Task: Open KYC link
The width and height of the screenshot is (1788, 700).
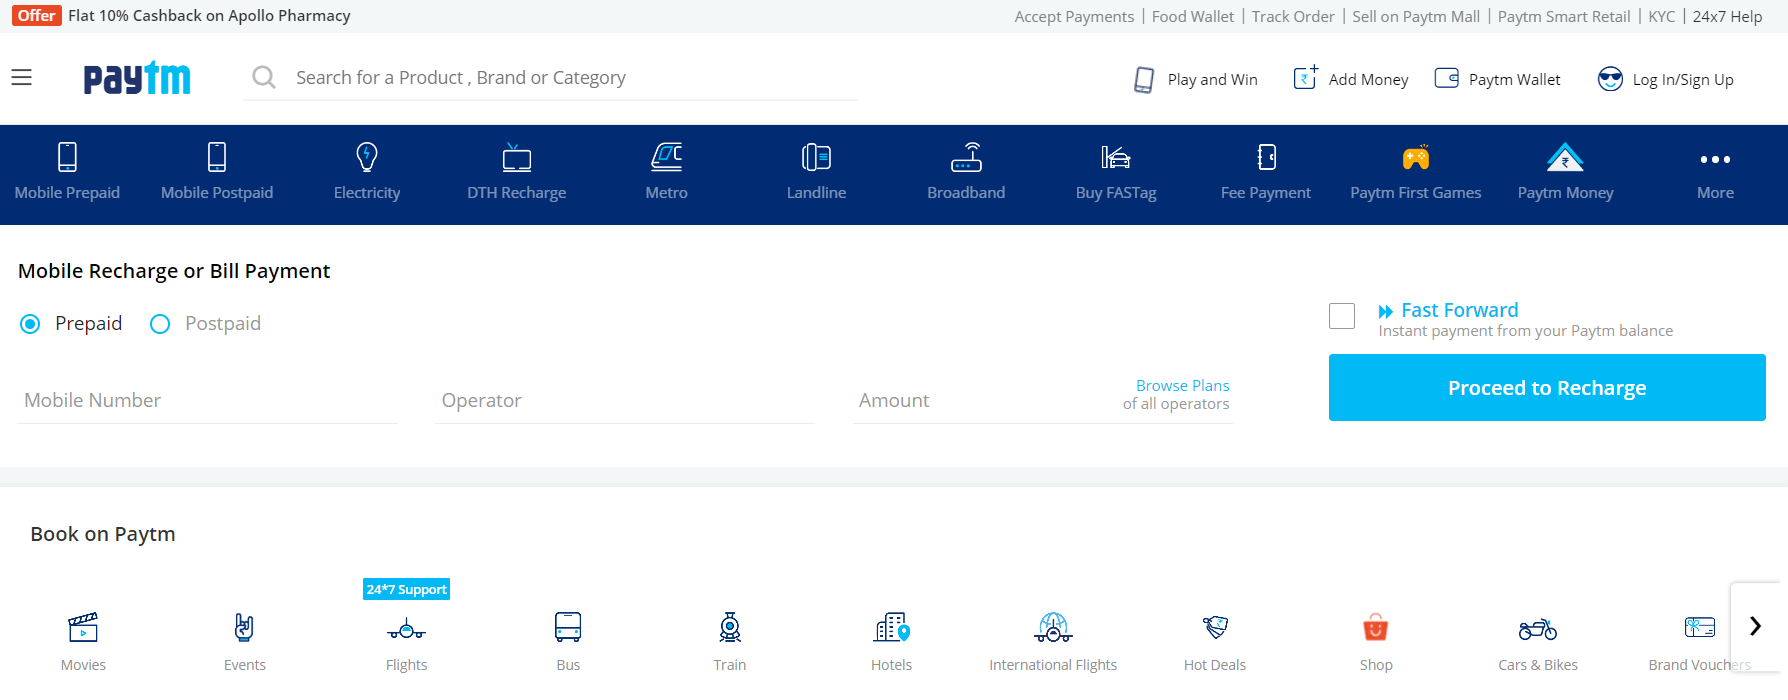Action: point(1662,16)
